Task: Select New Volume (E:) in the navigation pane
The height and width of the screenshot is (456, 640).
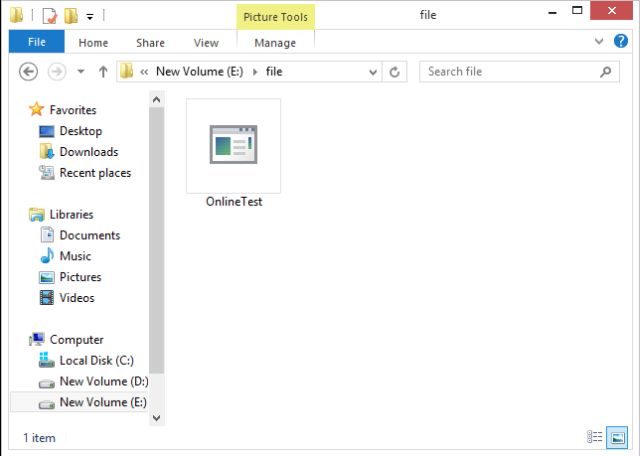Action: pos(103,402)
